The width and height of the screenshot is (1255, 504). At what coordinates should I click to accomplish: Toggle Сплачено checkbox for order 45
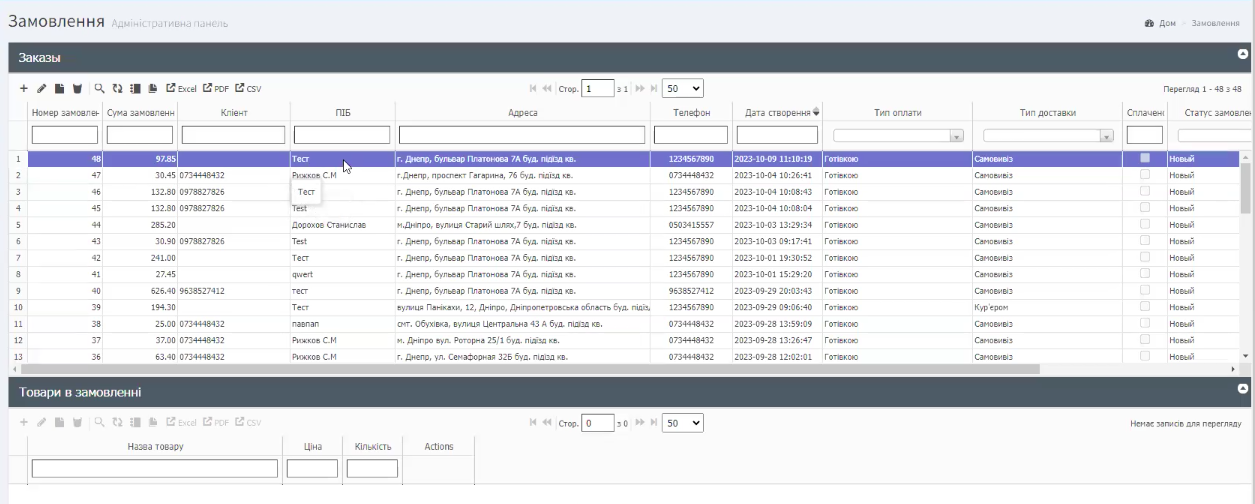click(x=1145, y=208)
